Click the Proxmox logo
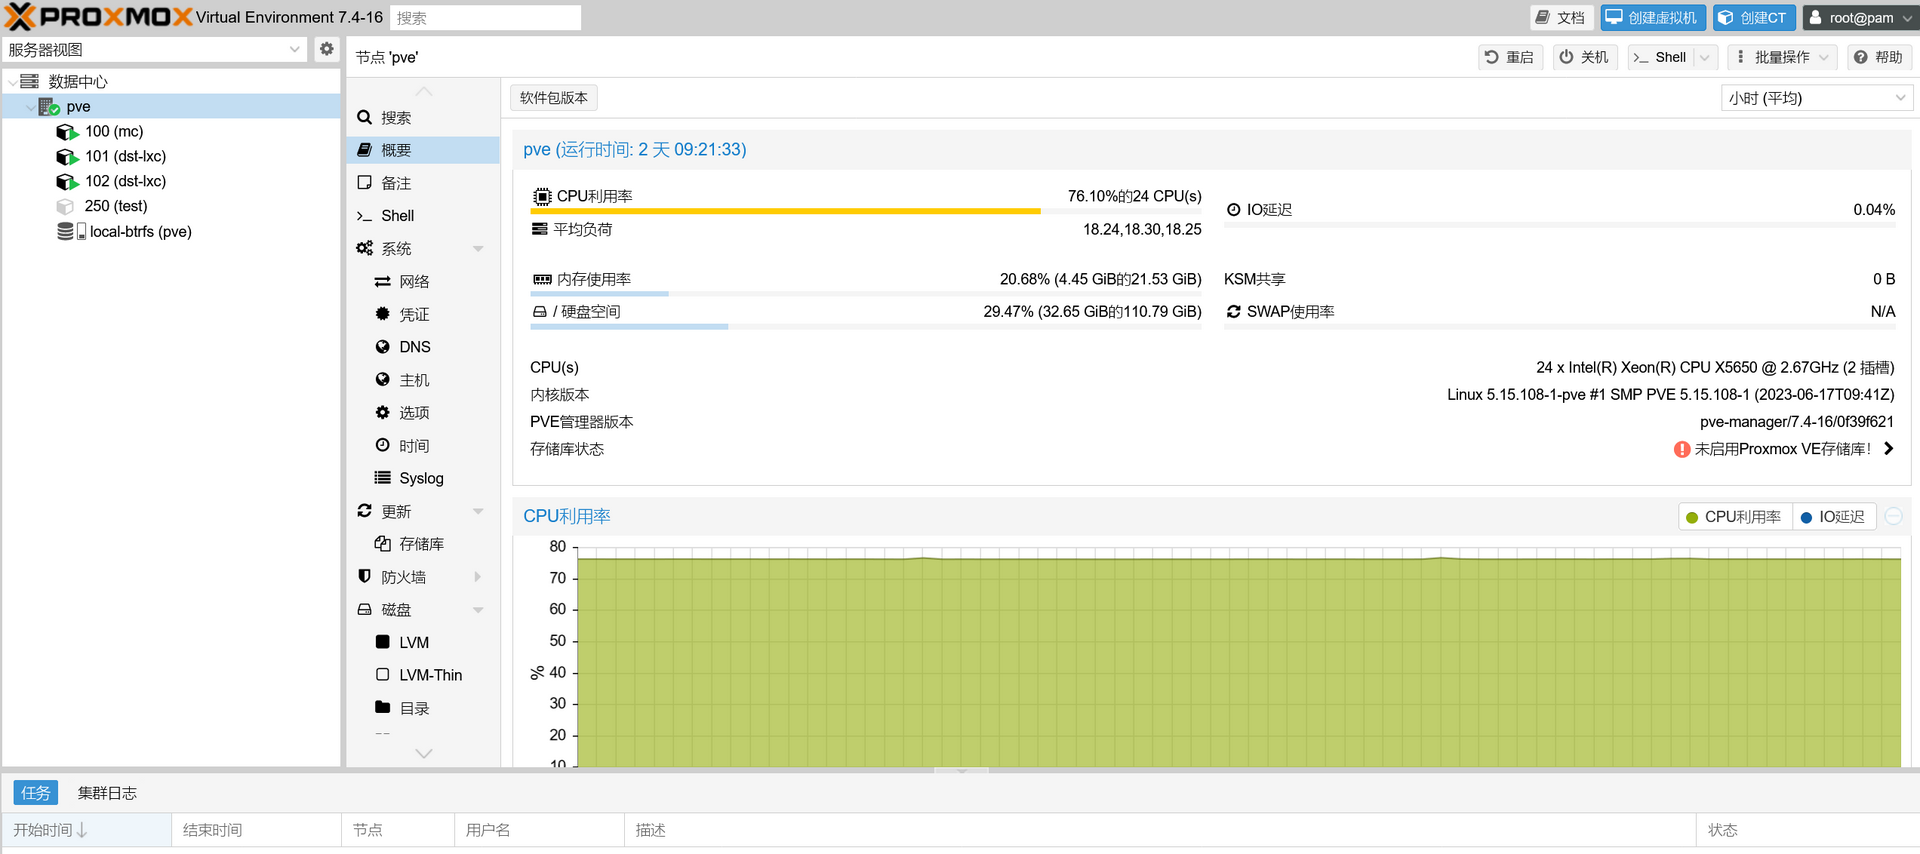 pyautogui.click(x=99, y=17)
